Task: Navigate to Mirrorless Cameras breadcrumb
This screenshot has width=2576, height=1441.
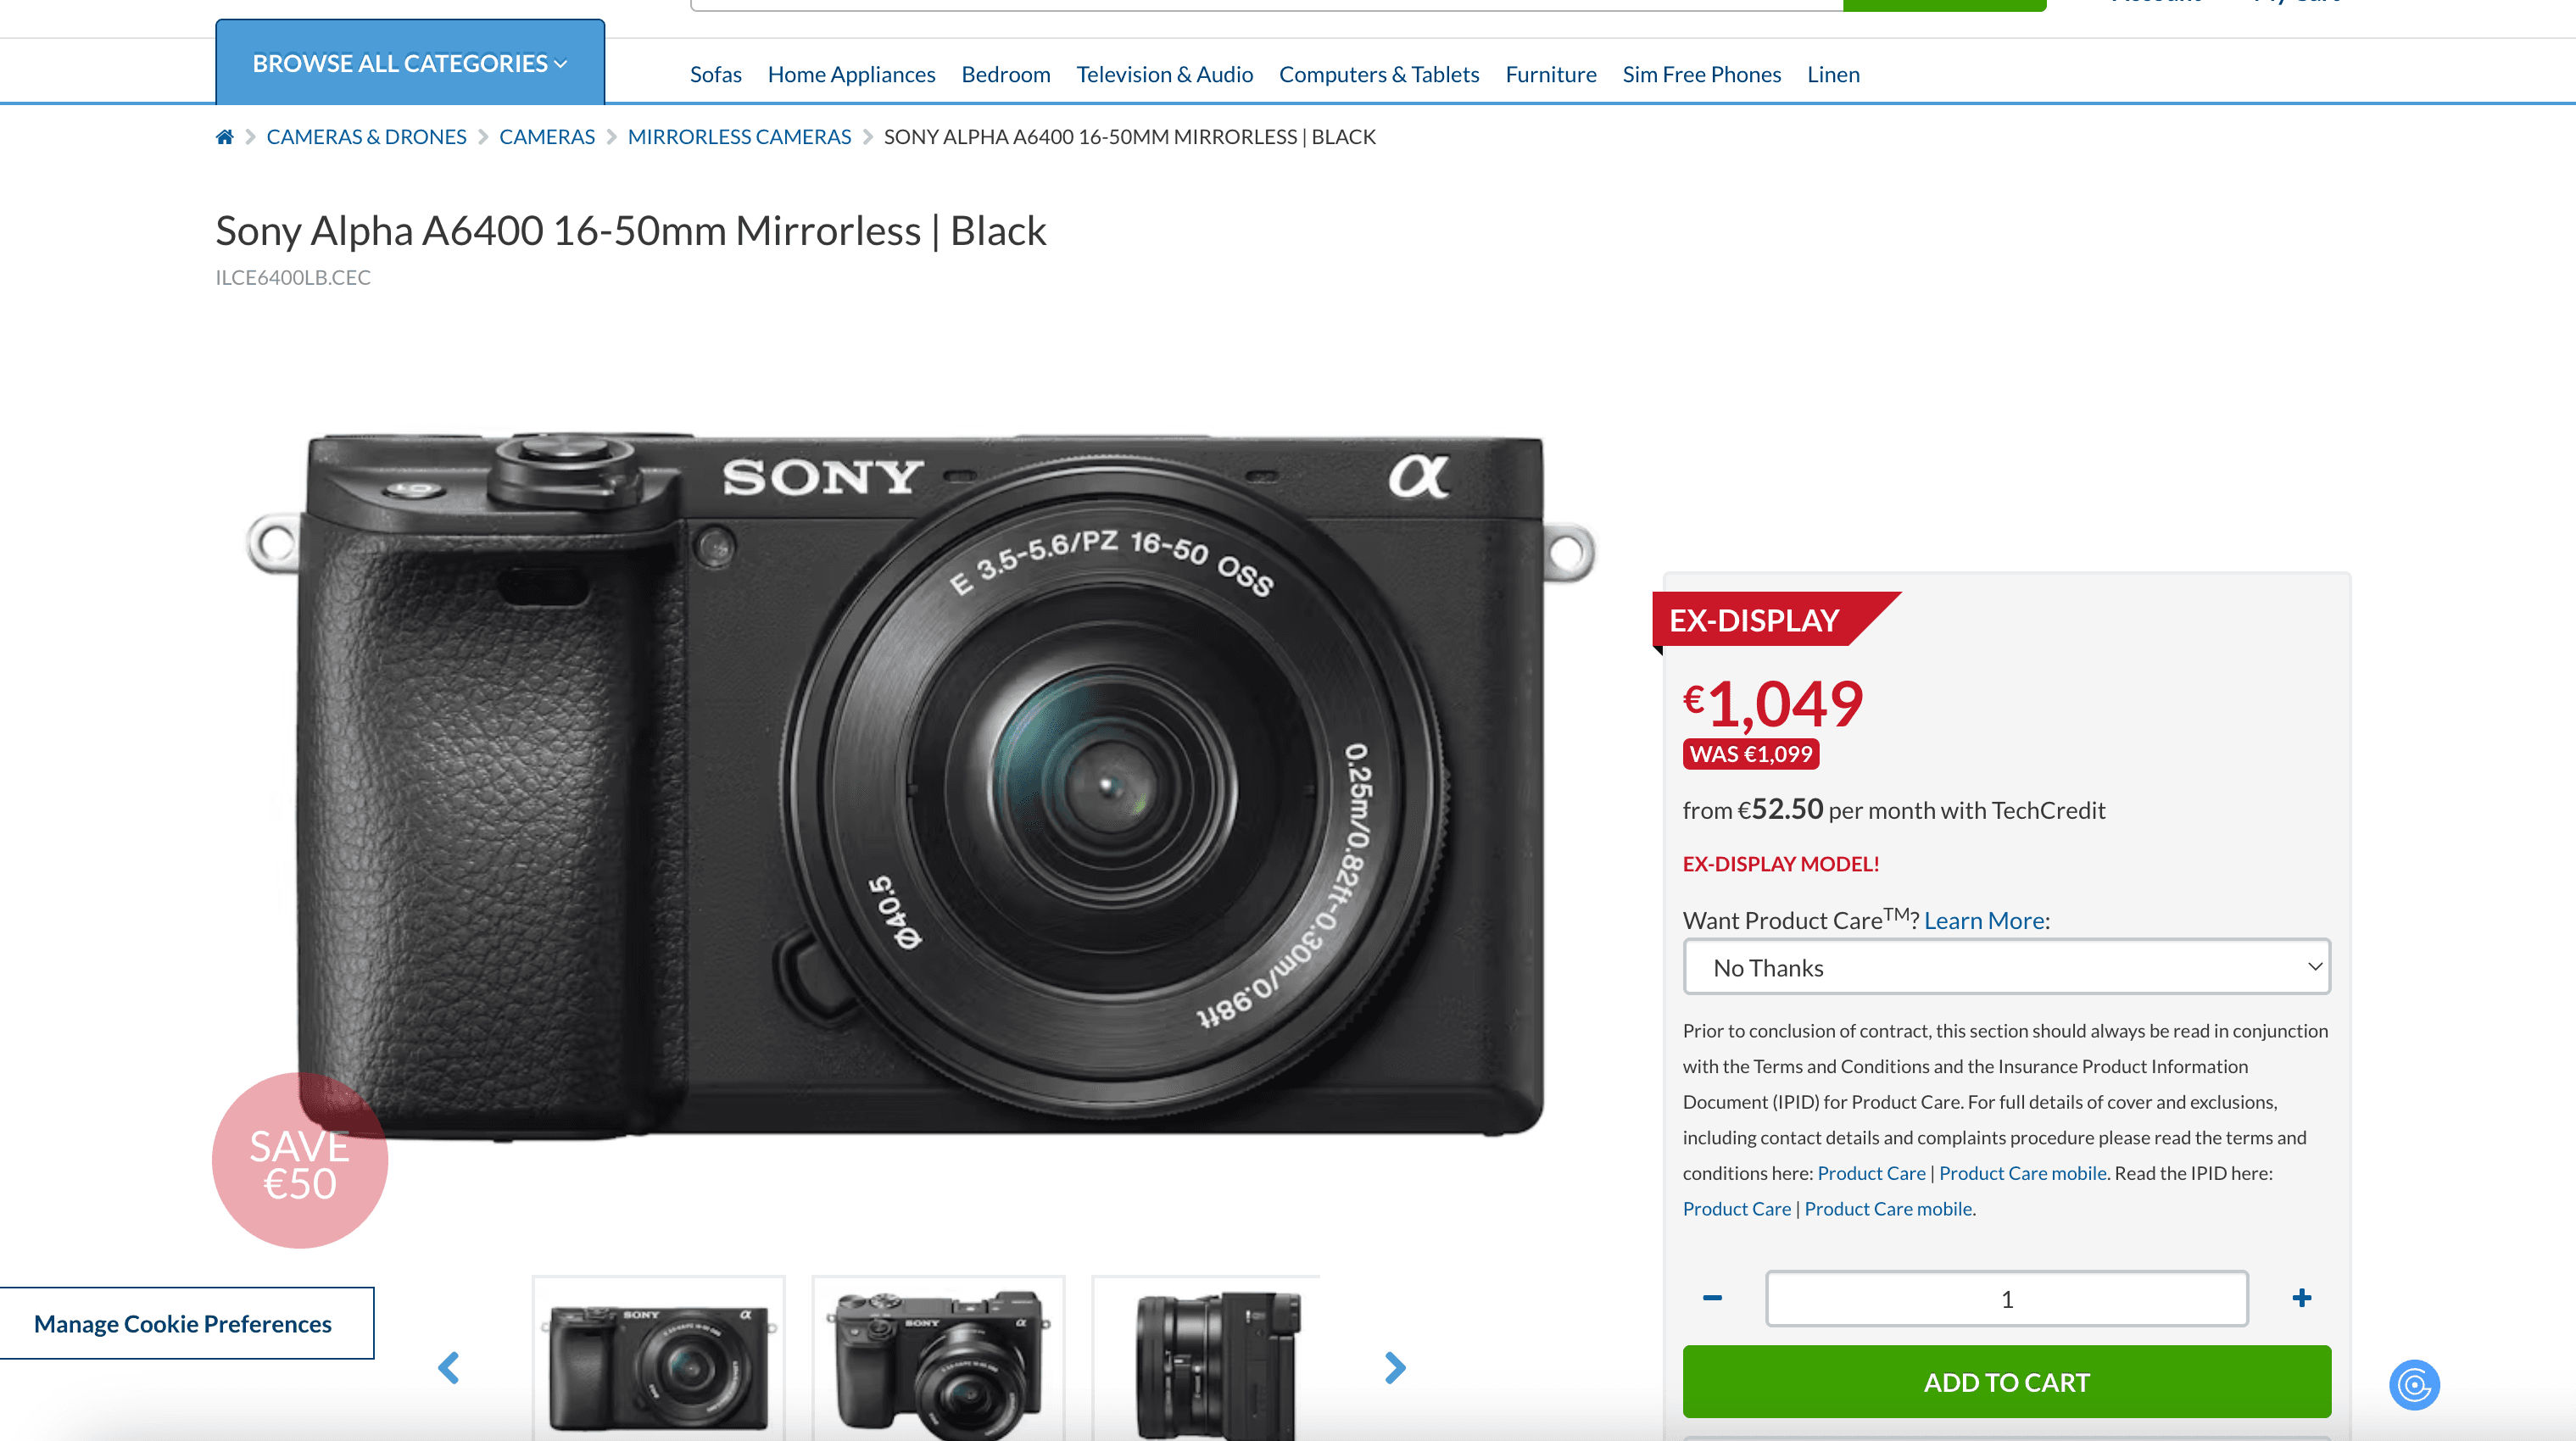Action: (x=739, y=137)
